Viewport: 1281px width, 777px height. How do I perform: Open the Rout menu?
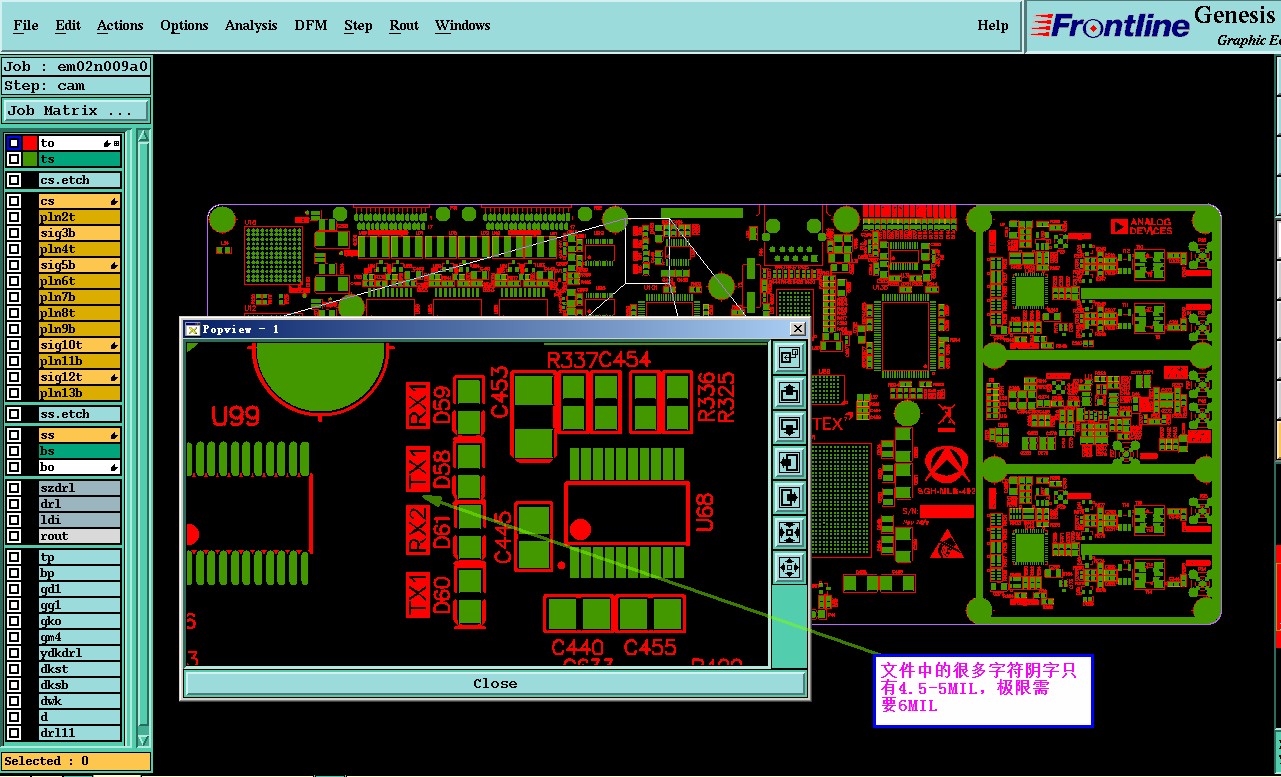[x=404, y=25]
